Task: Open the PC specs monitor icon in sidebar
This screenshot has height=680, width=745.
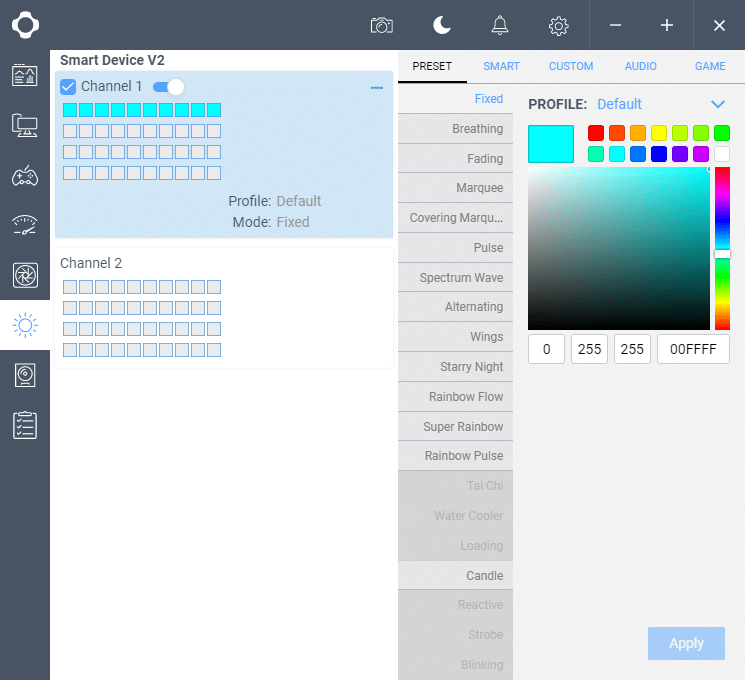Action: (25, 125)
